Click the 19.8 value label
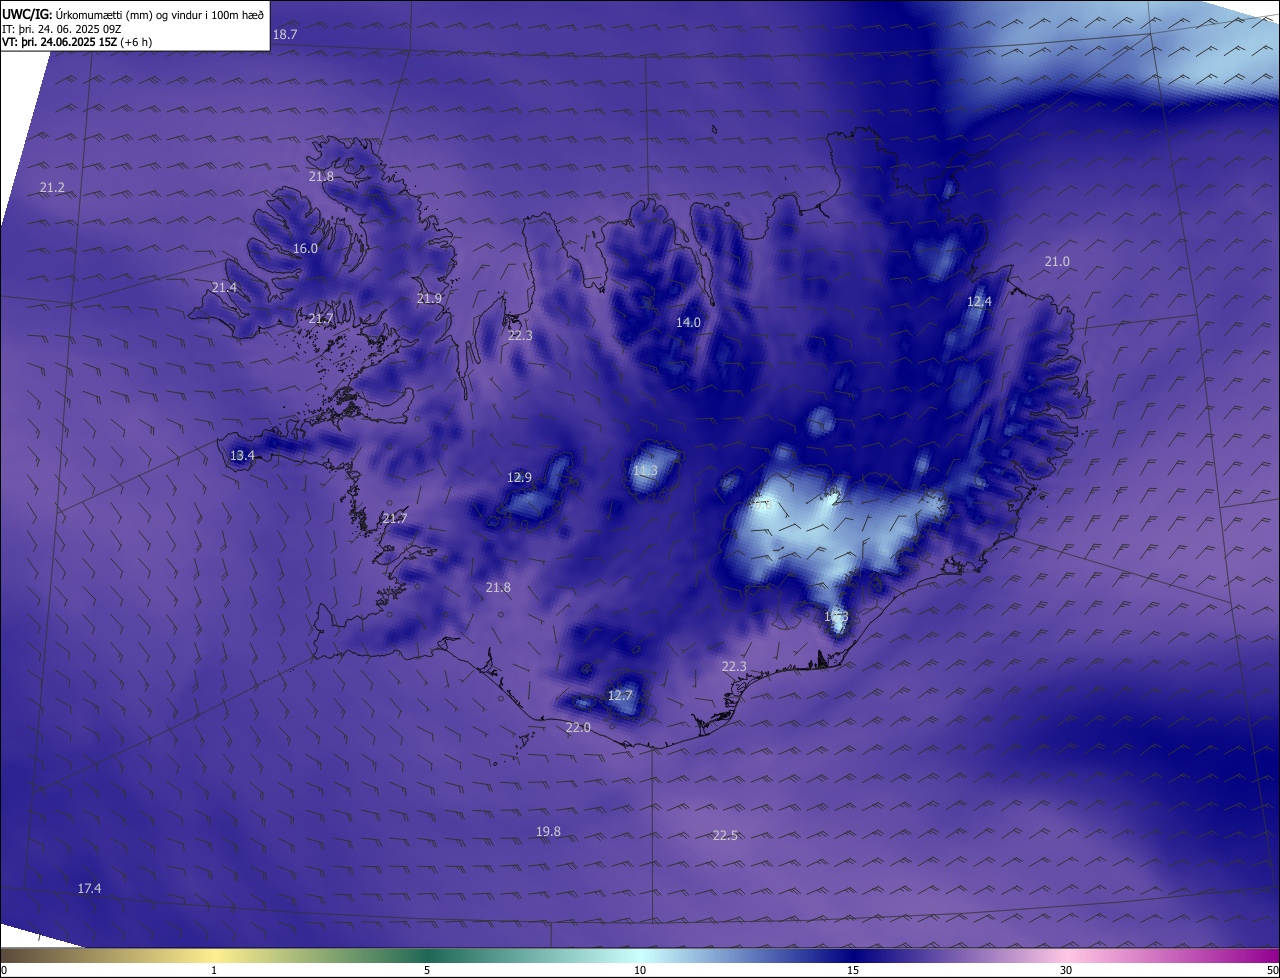1280x978 pixels. [548, 831]
